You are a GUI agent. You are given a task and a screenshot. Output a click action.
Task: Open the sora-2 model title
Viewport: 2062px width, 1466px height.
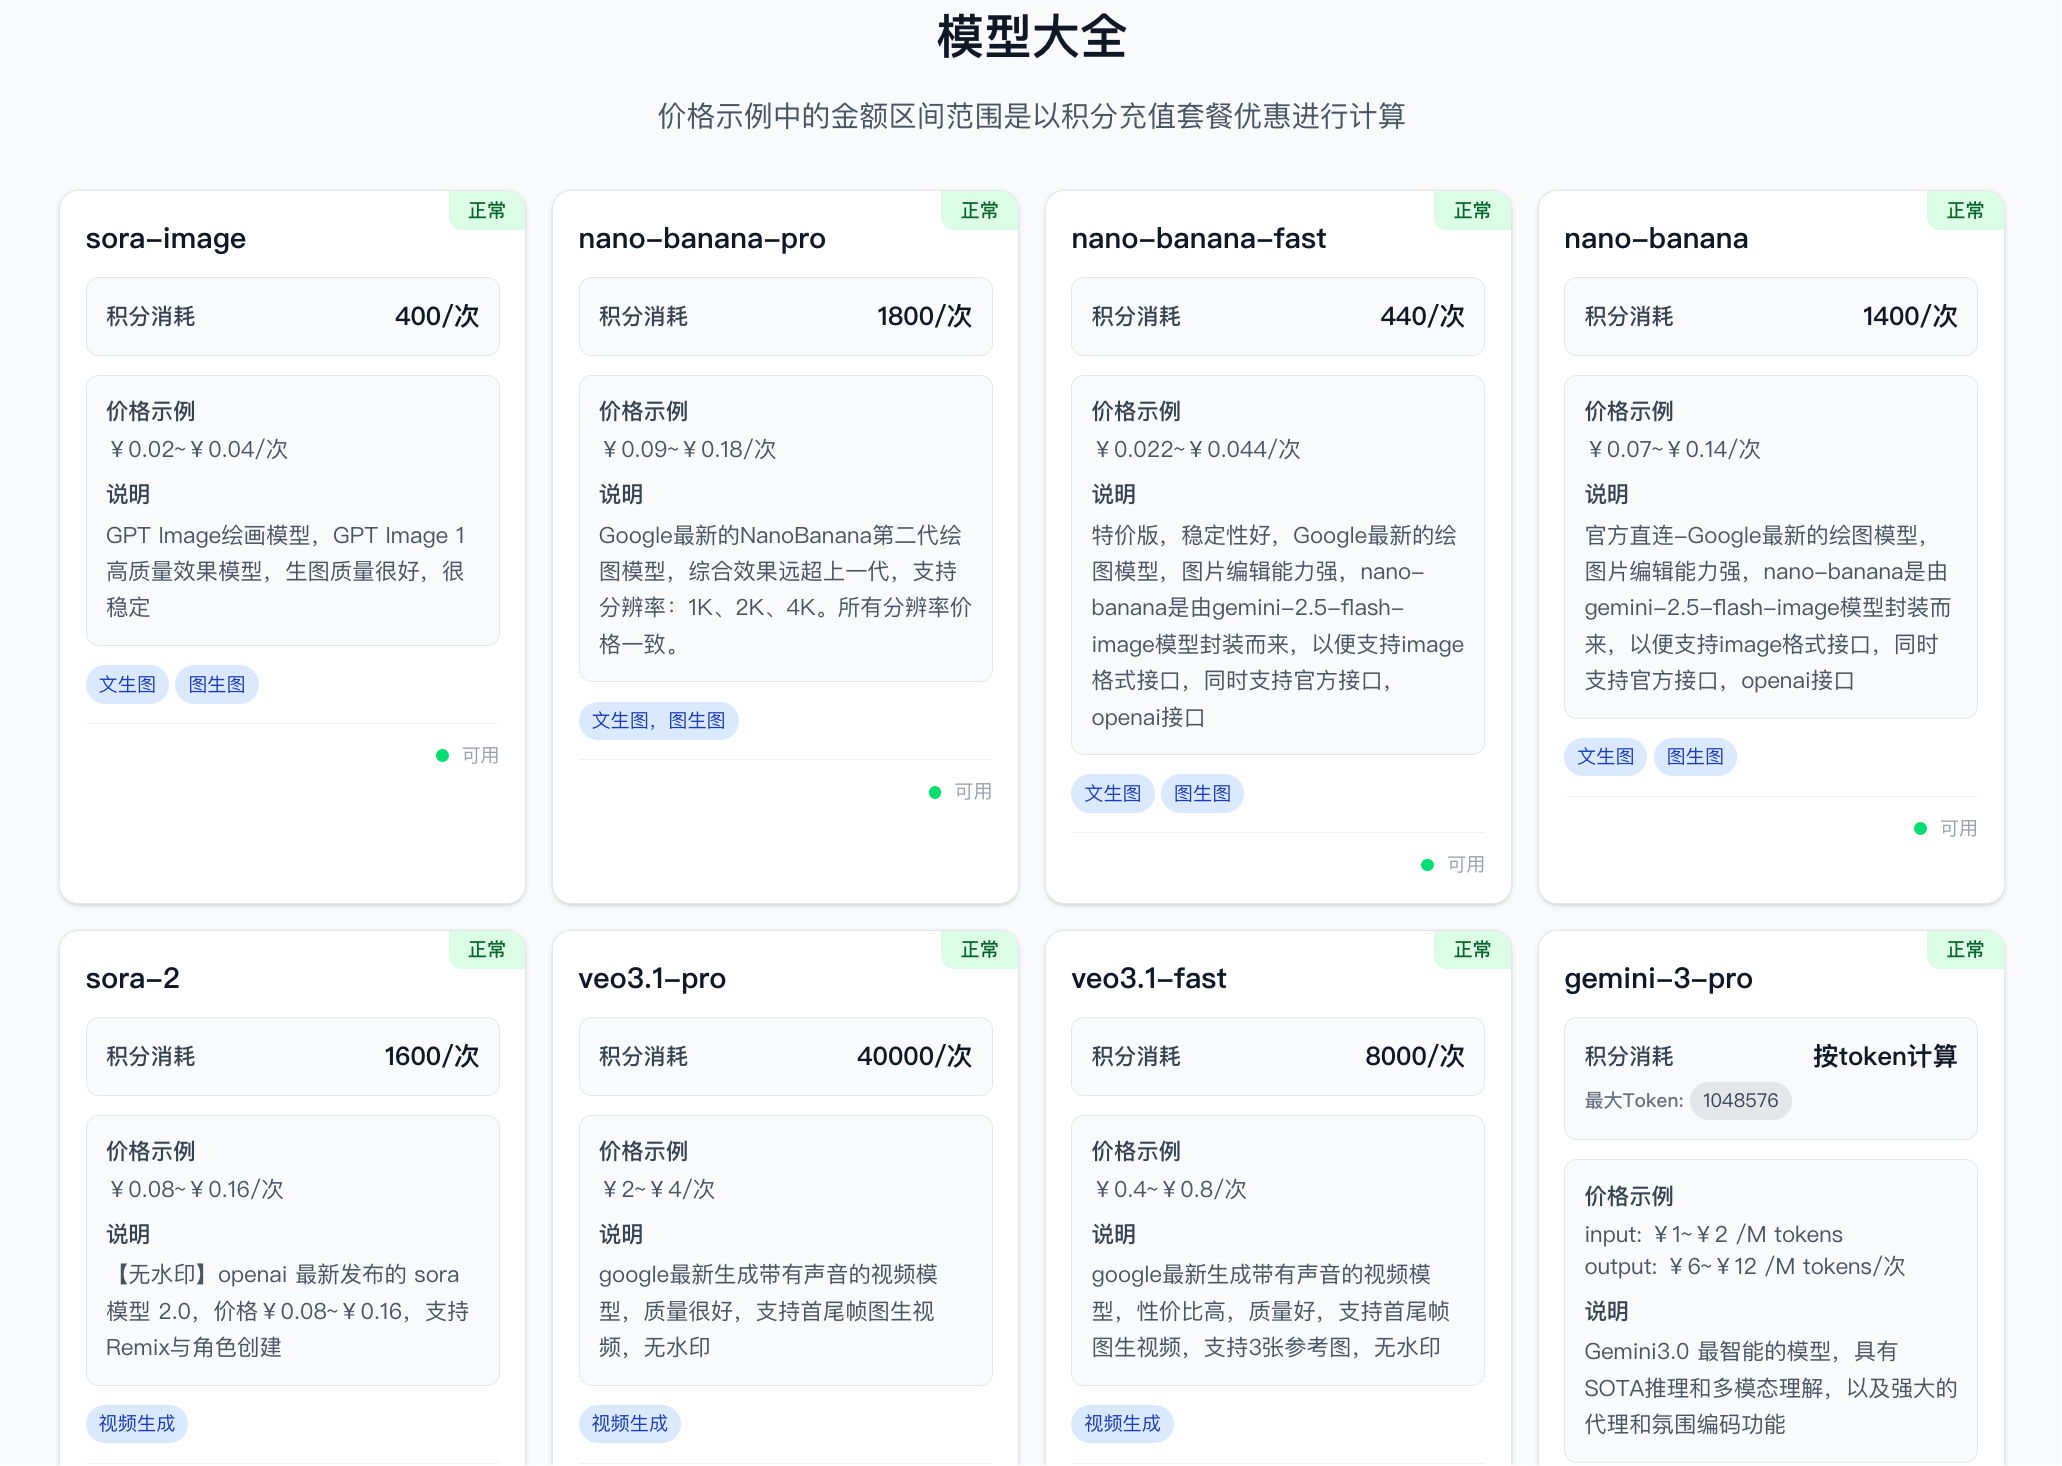click(x=132, y=978)
